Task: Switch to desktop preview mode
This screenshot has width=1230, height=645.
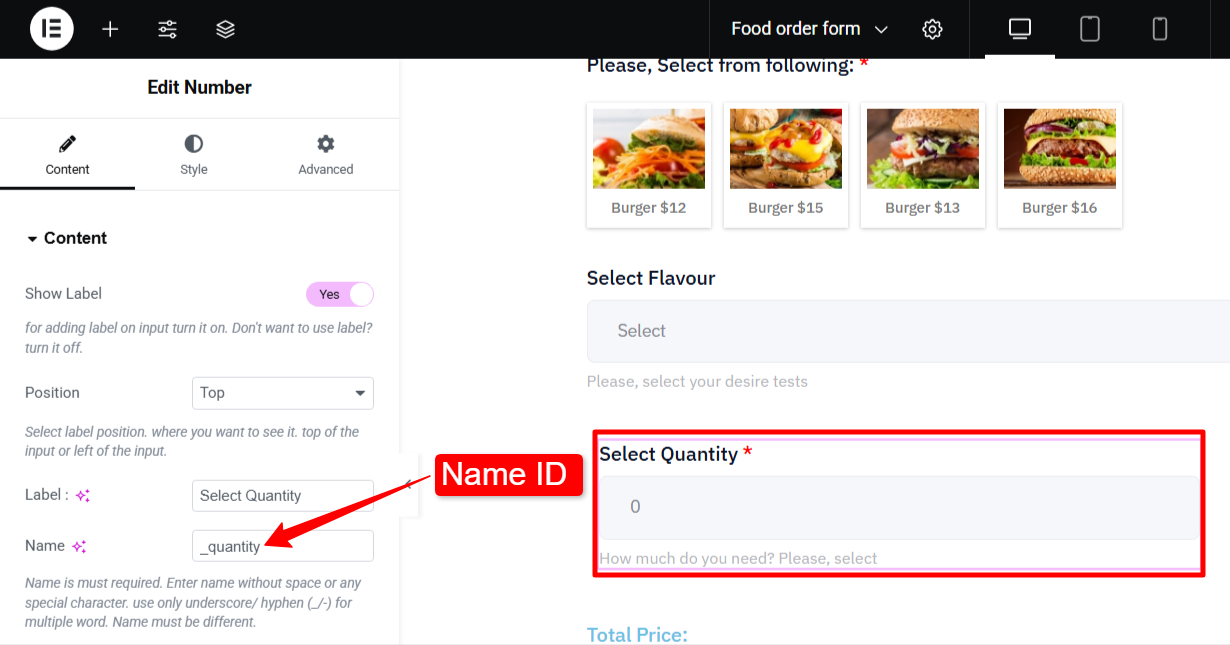Action: point(1020,29)
